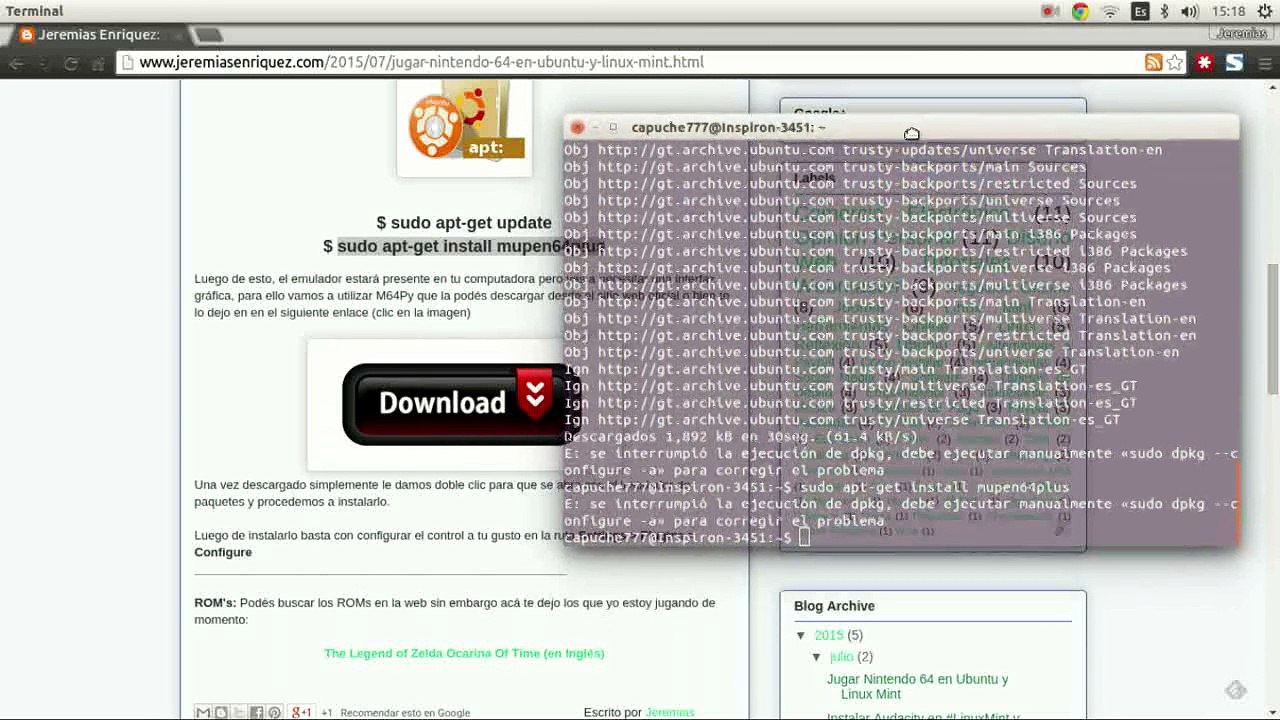1280x720 pixels.
Task: Open the julio archive link
Action: click(x=841, y=657)
